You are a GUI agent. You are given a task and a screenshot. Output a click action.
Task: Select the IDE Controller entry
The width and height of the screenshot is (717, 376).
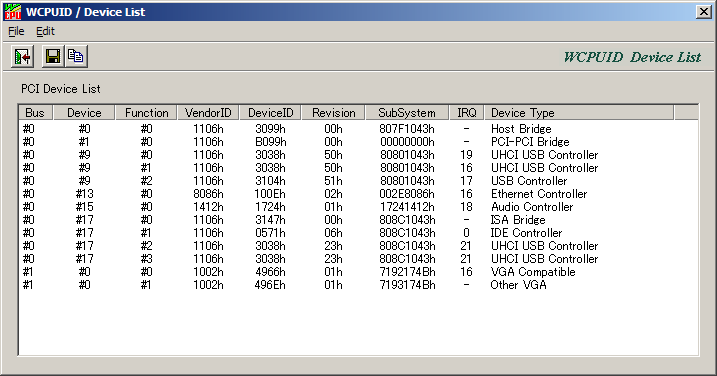click(x=358, y=233)
